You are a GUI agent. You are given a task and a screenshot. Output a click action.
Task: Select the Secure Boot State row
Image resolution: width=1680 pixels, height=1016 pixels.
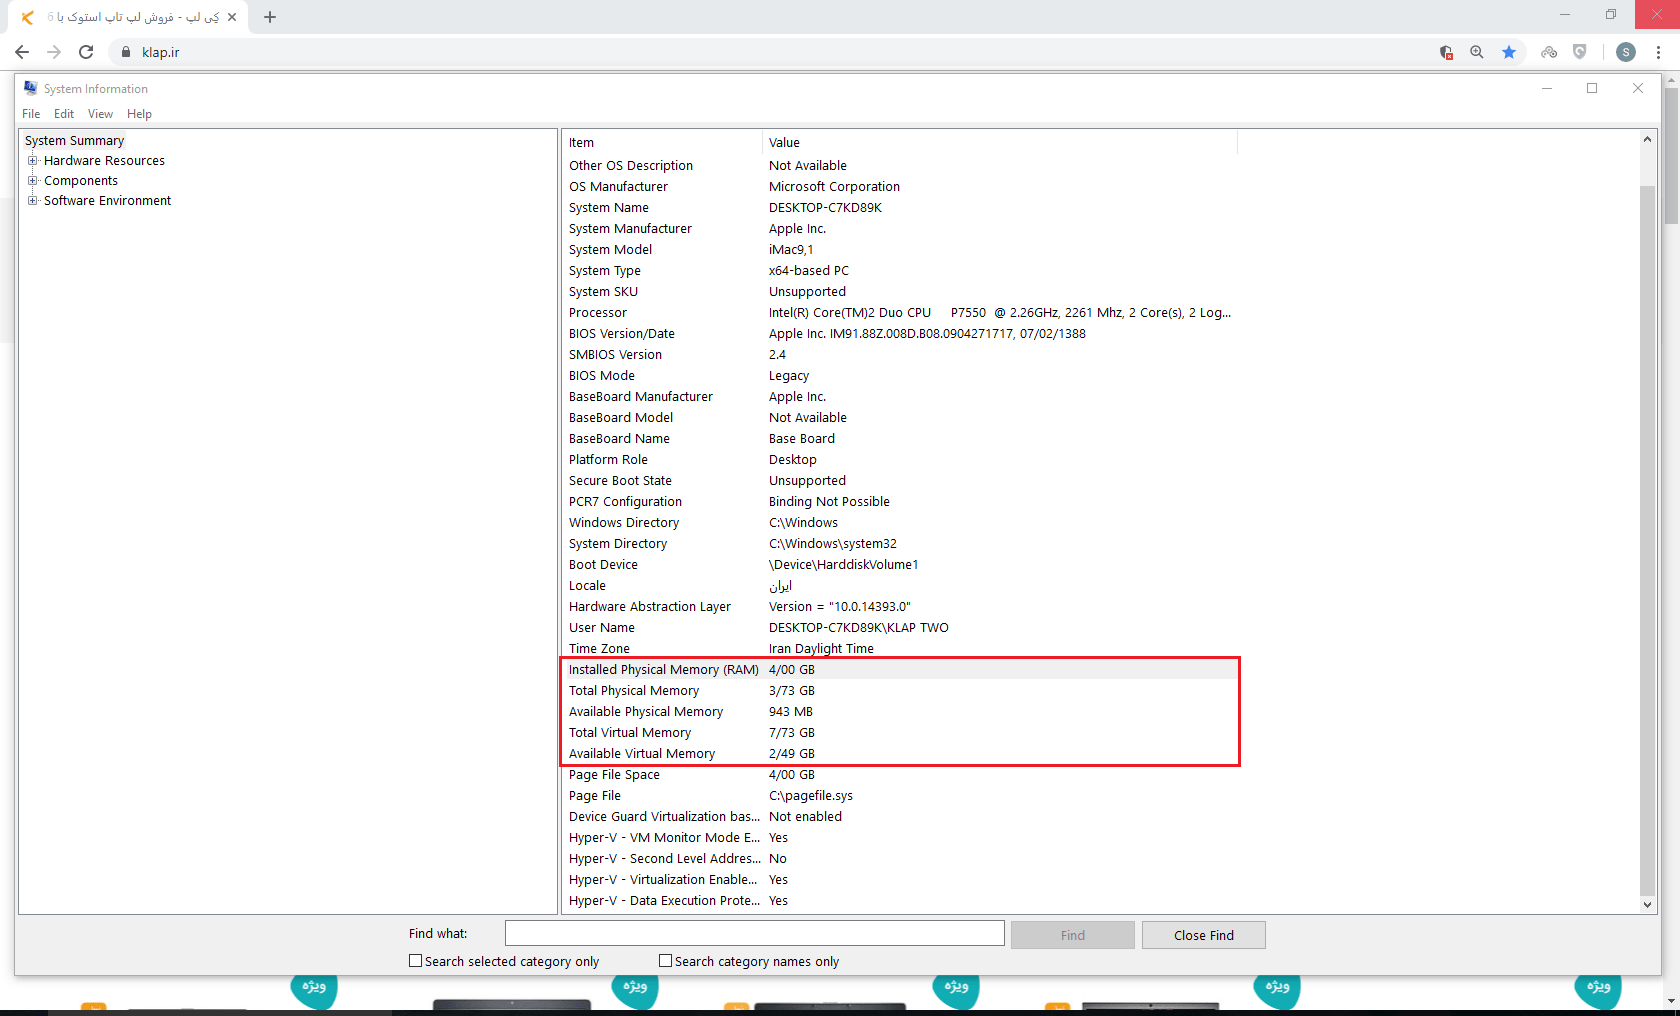pyautogui.click(x=900, y=481)
